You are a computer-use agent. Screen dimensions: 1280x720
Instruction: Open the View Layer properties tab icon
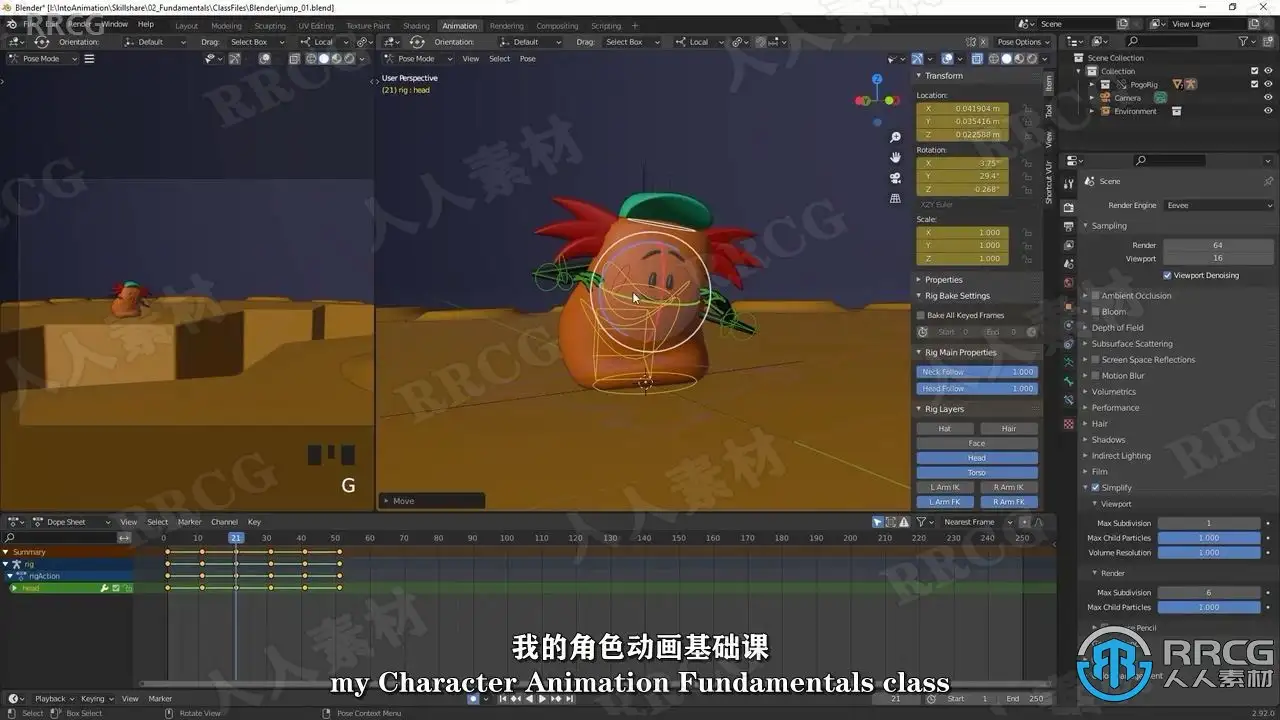tap(1068, 245)
